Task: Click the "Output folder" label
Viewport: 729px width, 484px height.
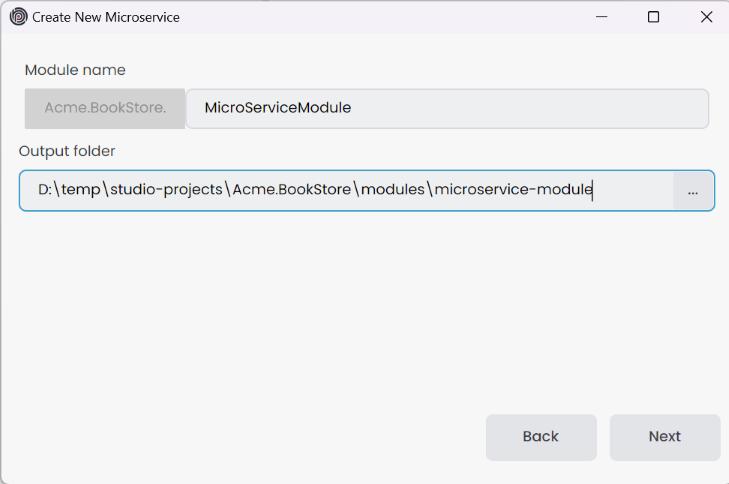Action: click(x=67, y=151)
